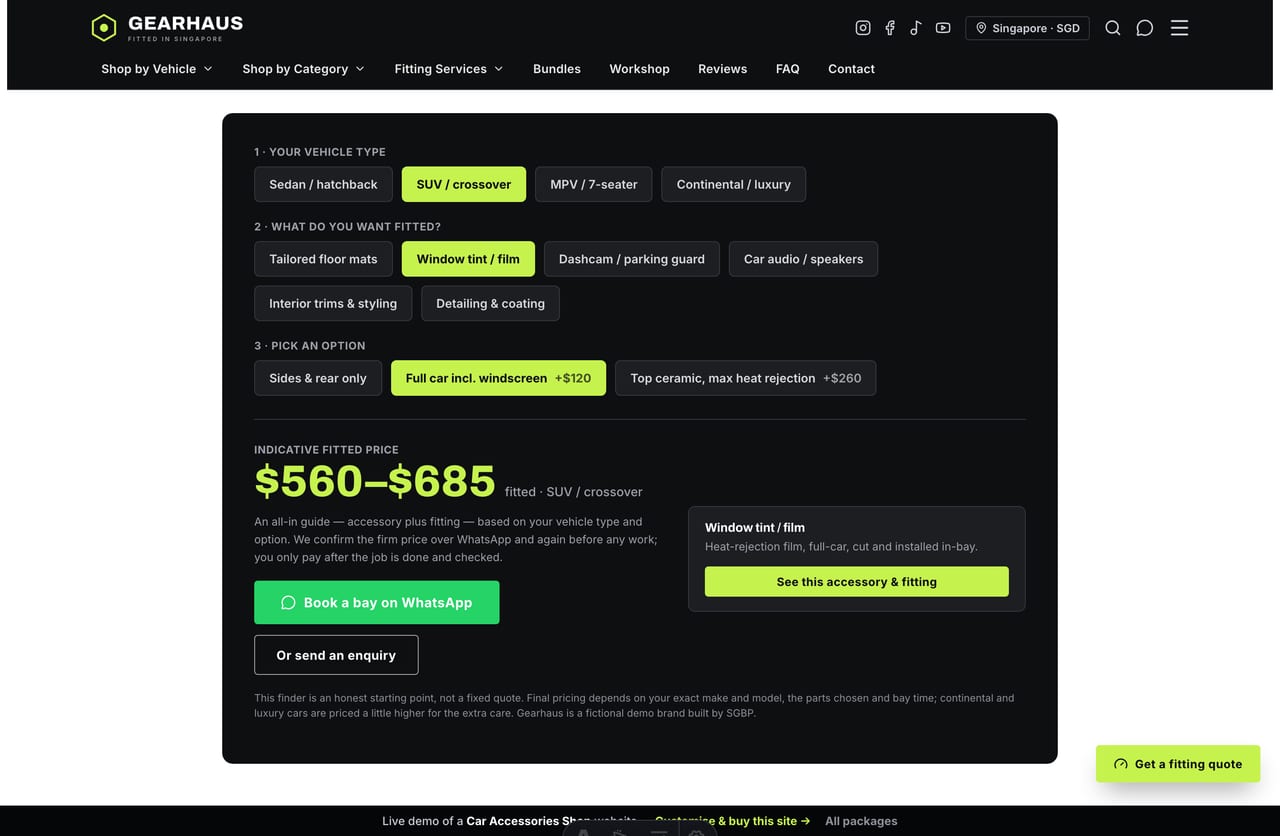Open the All packages link

point(861,821)
